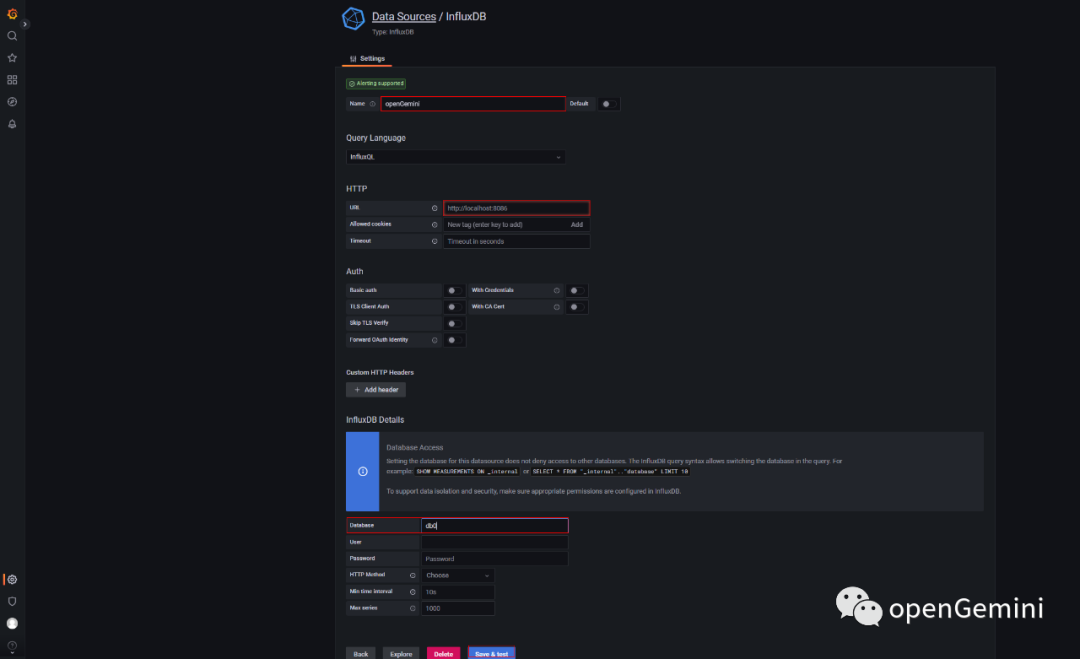Image resolution: width=1080 pixels, height=659 pixels.
Task: Toggle the Default data source switch
Action: (608, 104)
